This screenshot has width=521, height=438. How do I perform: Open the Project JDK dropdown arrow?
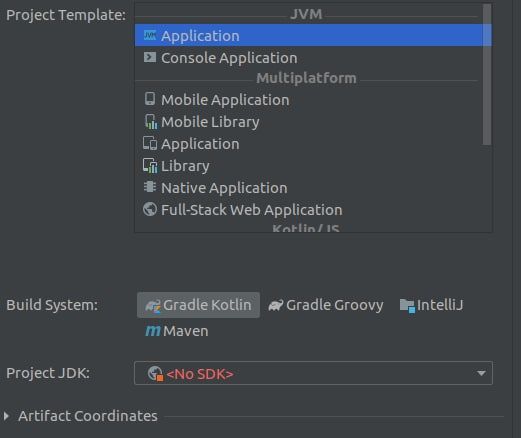tap(481, 373)
